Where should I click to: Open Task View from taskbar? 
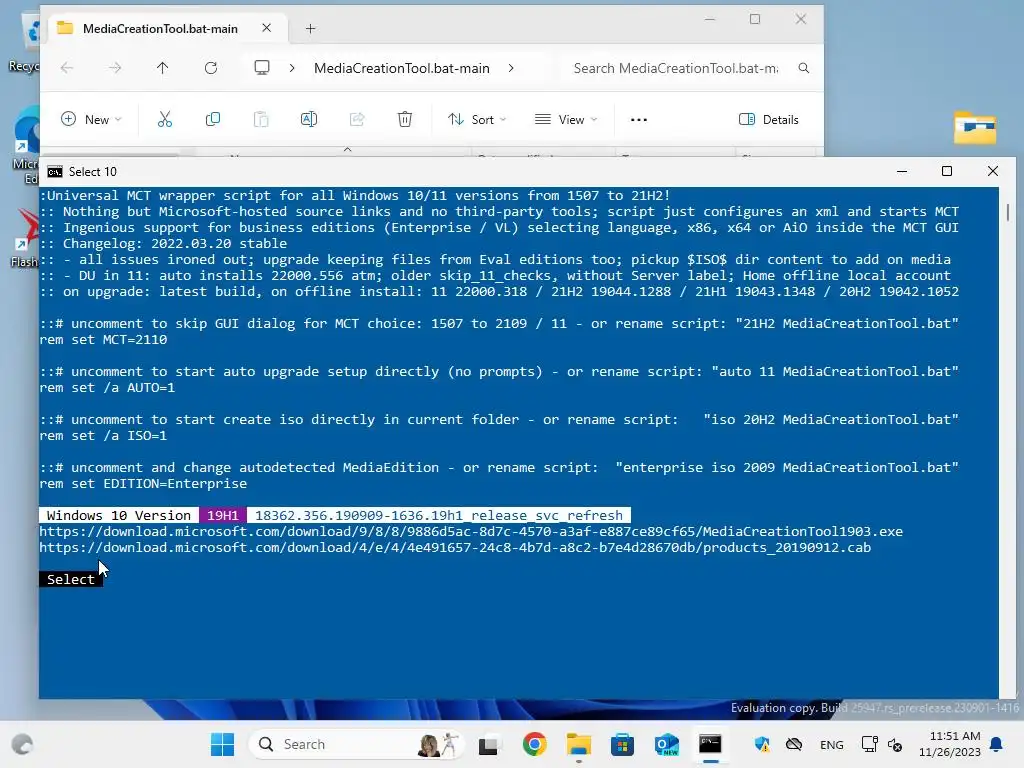coord(488,744)
